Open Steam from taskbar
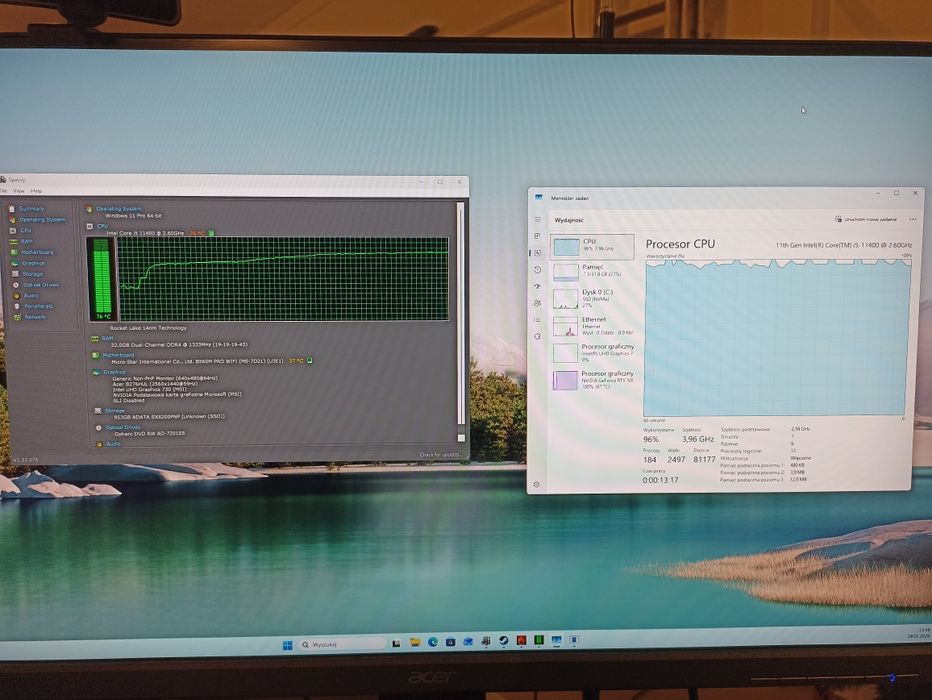The width and height of the screenshot is (932, 700). point(503,641)
